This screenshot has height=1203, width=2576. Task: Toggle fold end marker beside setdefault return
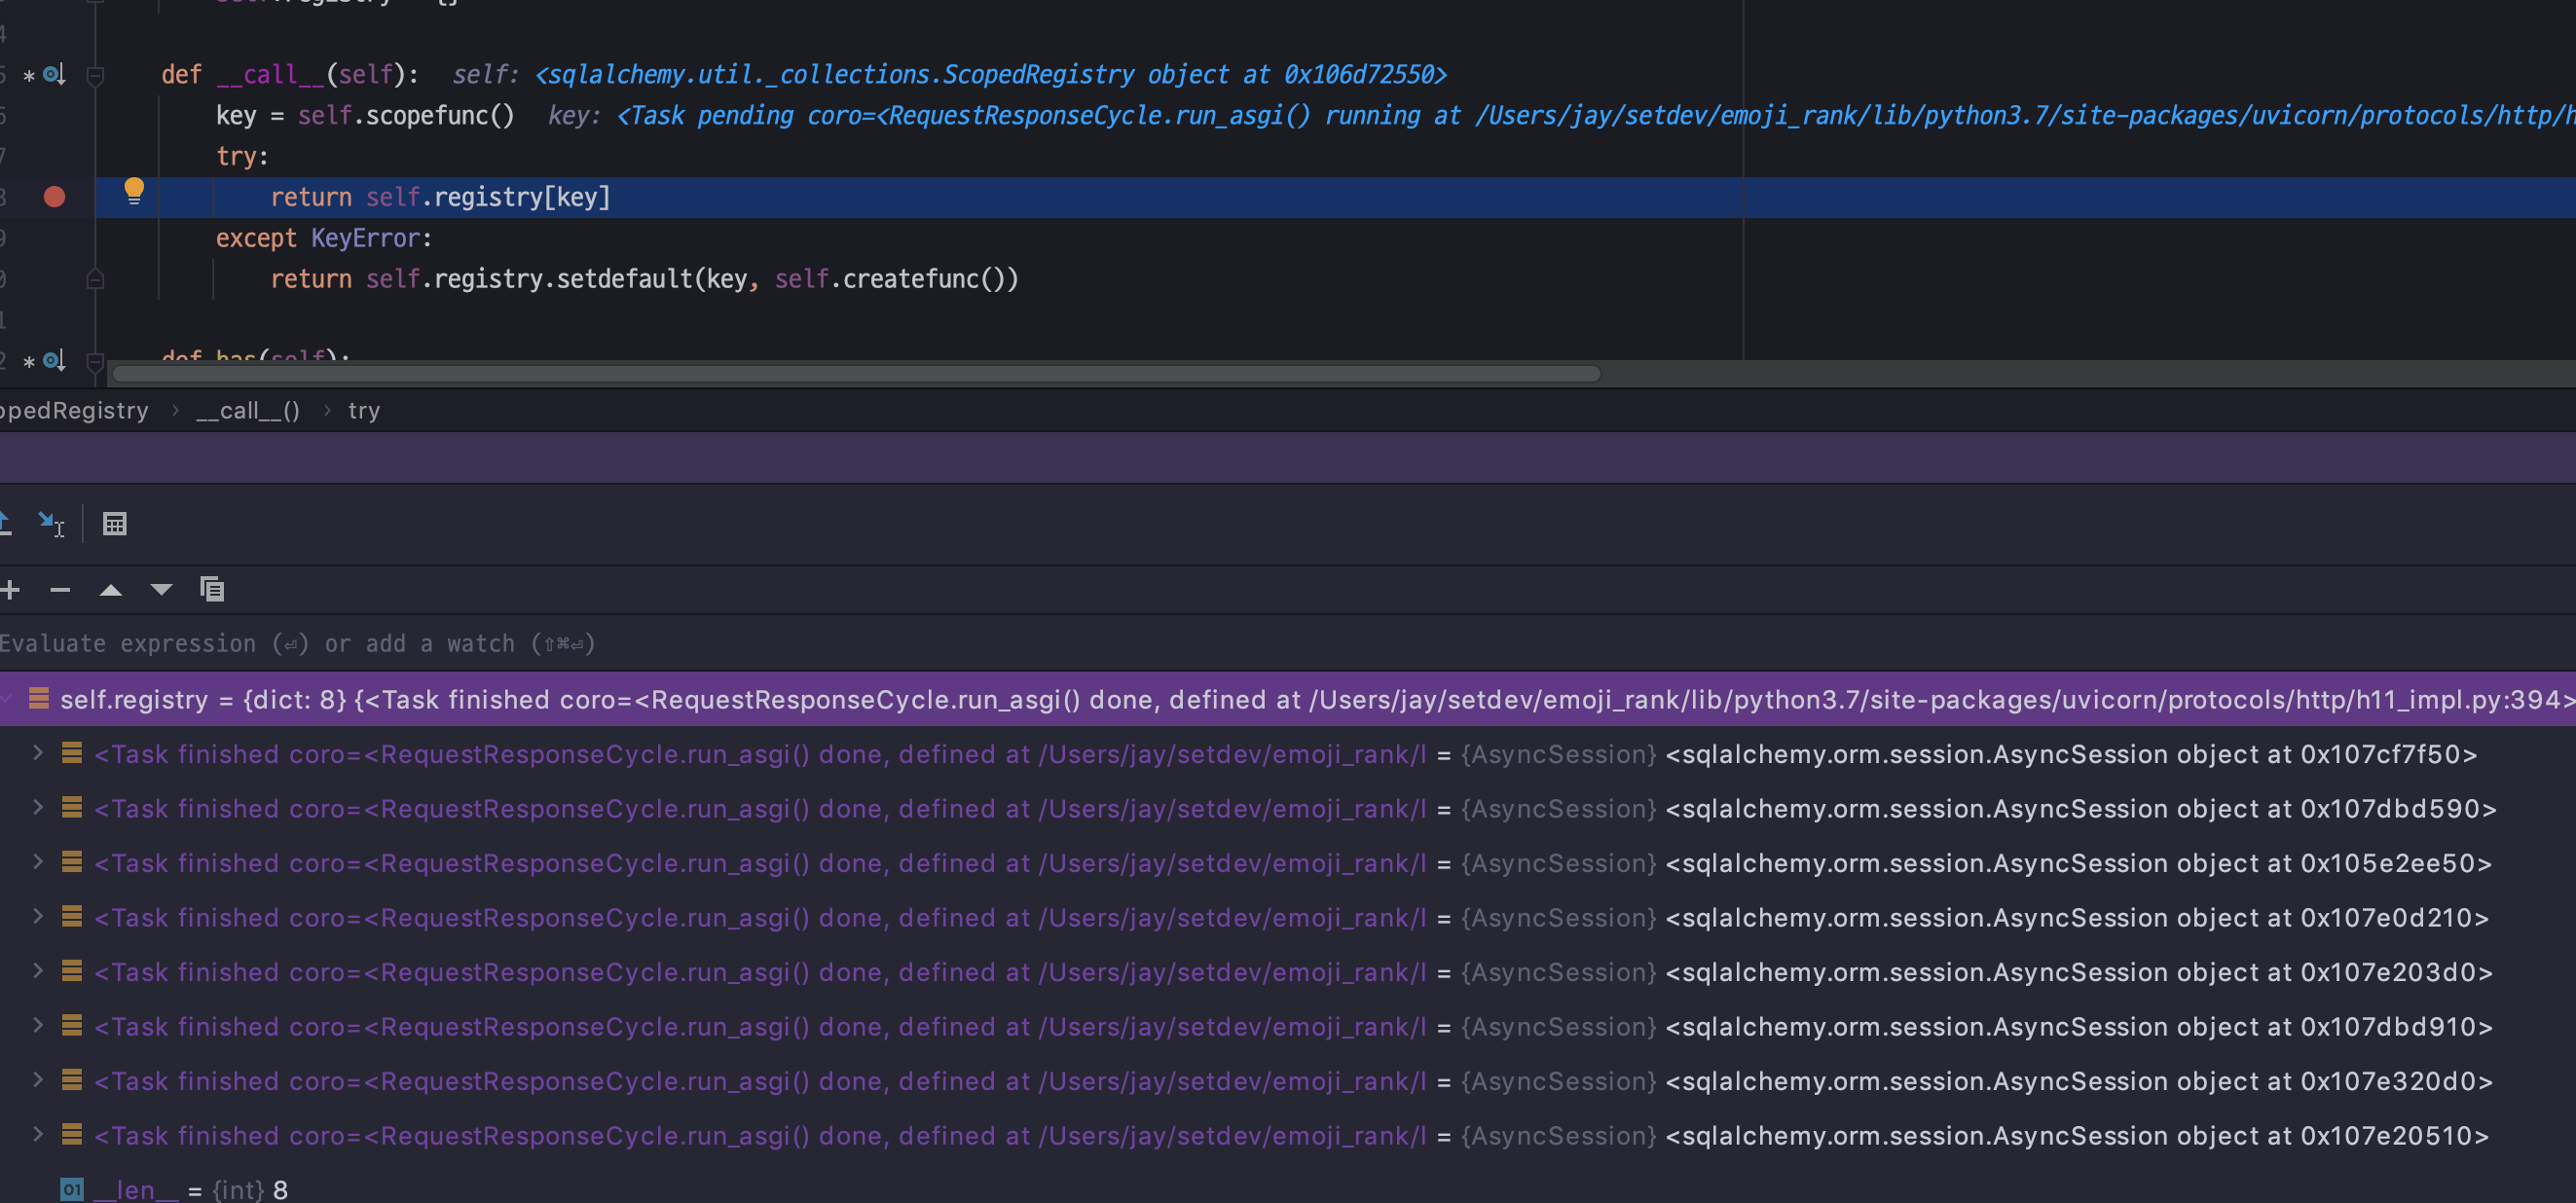point(96,280)
